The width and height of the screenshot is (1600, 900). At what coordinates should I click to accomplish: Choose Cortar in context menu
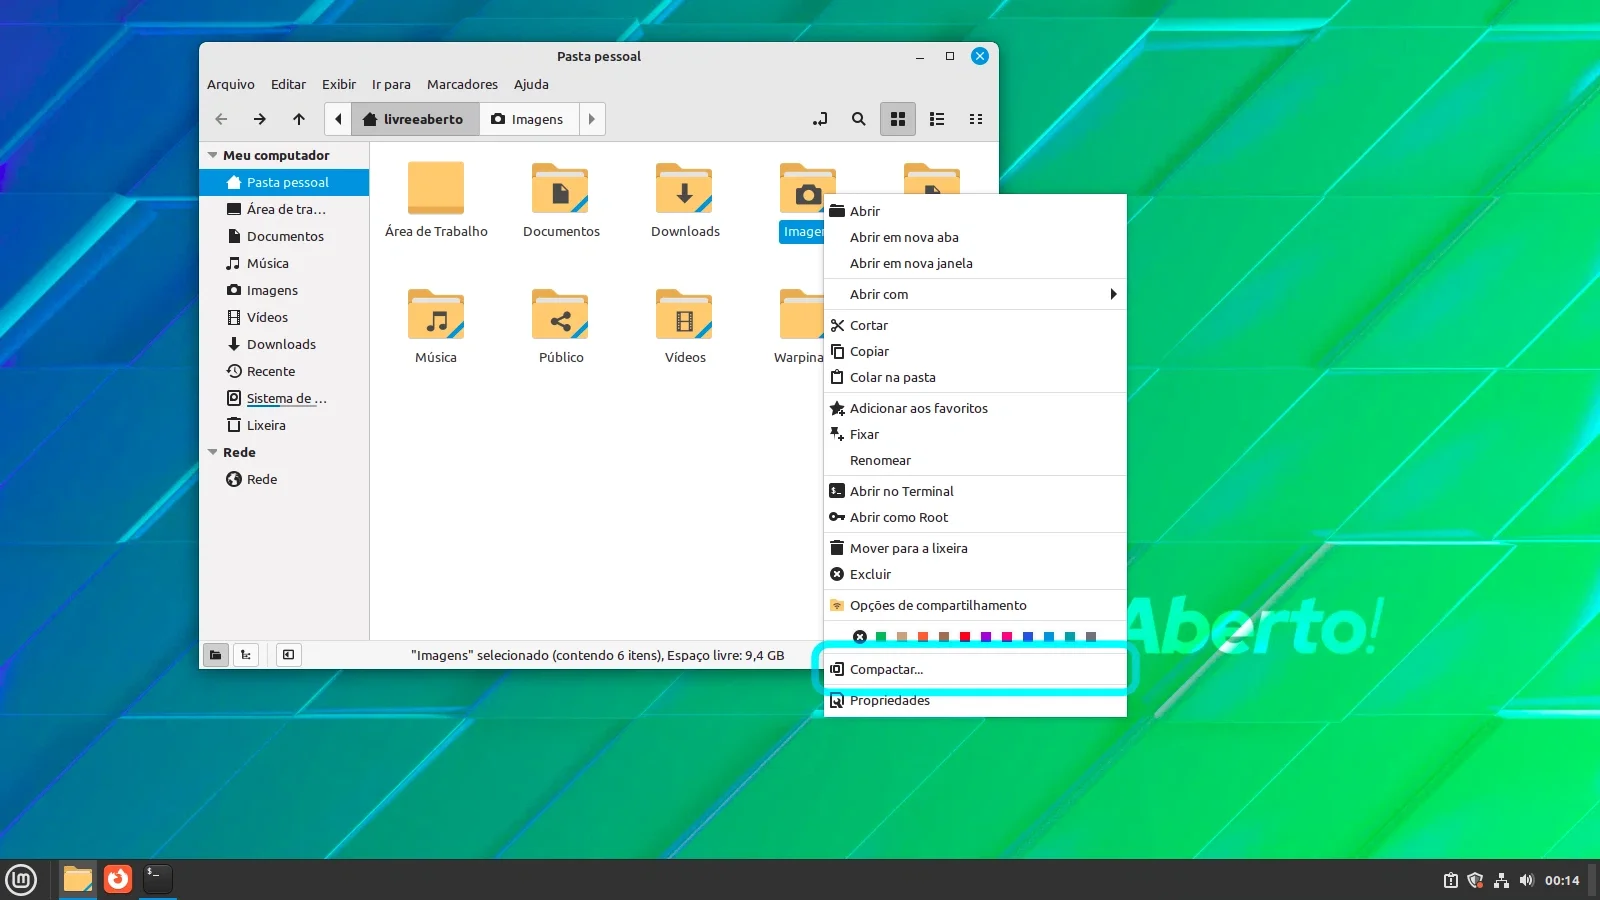point(975,325)
